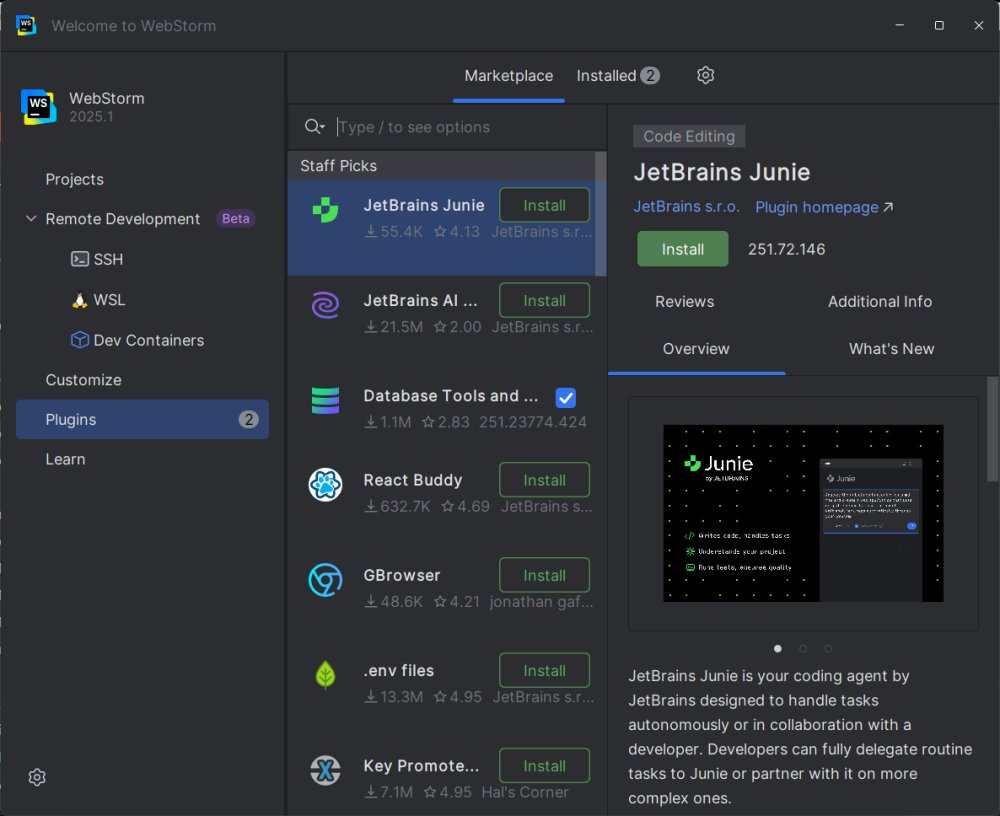Click the Code Editing category tag

[x=689, y=137]
